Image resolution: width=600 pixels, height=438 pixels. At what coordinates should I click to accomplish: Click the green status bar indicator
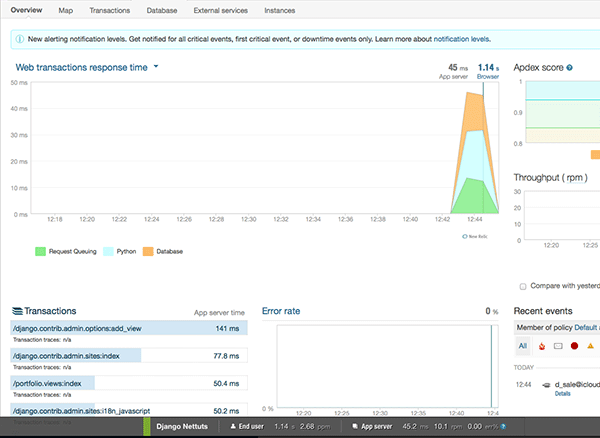pos(147,427)
